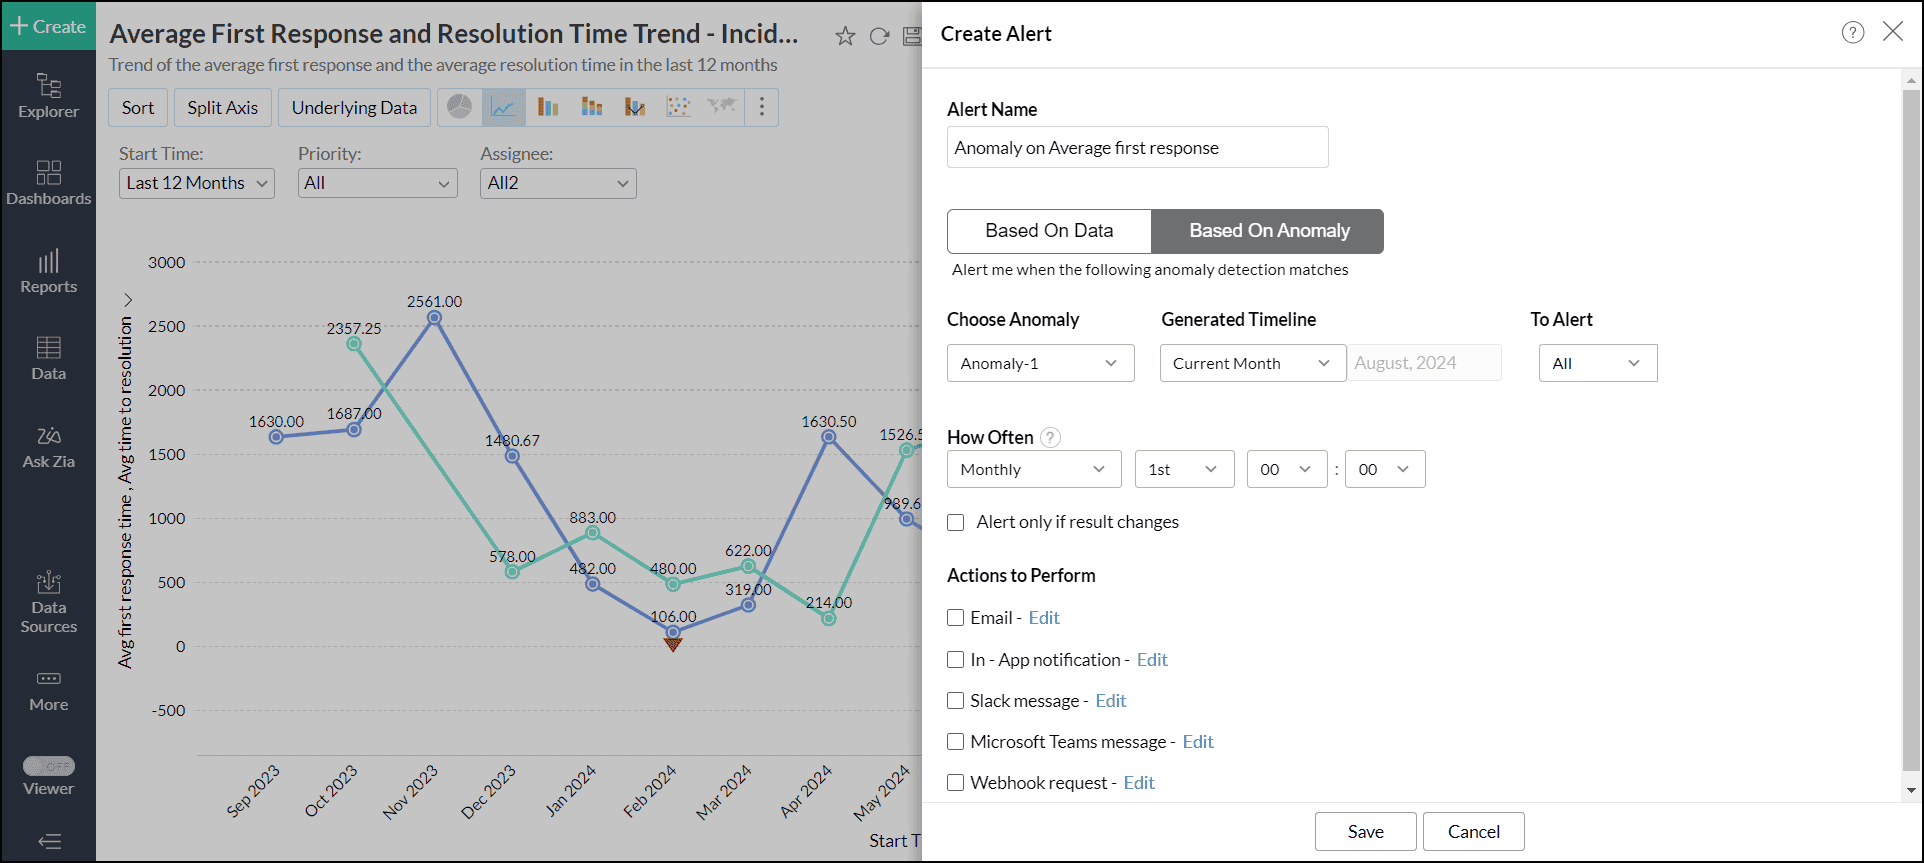
Task: Mark report as favorite with star
Action: coord(845,37)
